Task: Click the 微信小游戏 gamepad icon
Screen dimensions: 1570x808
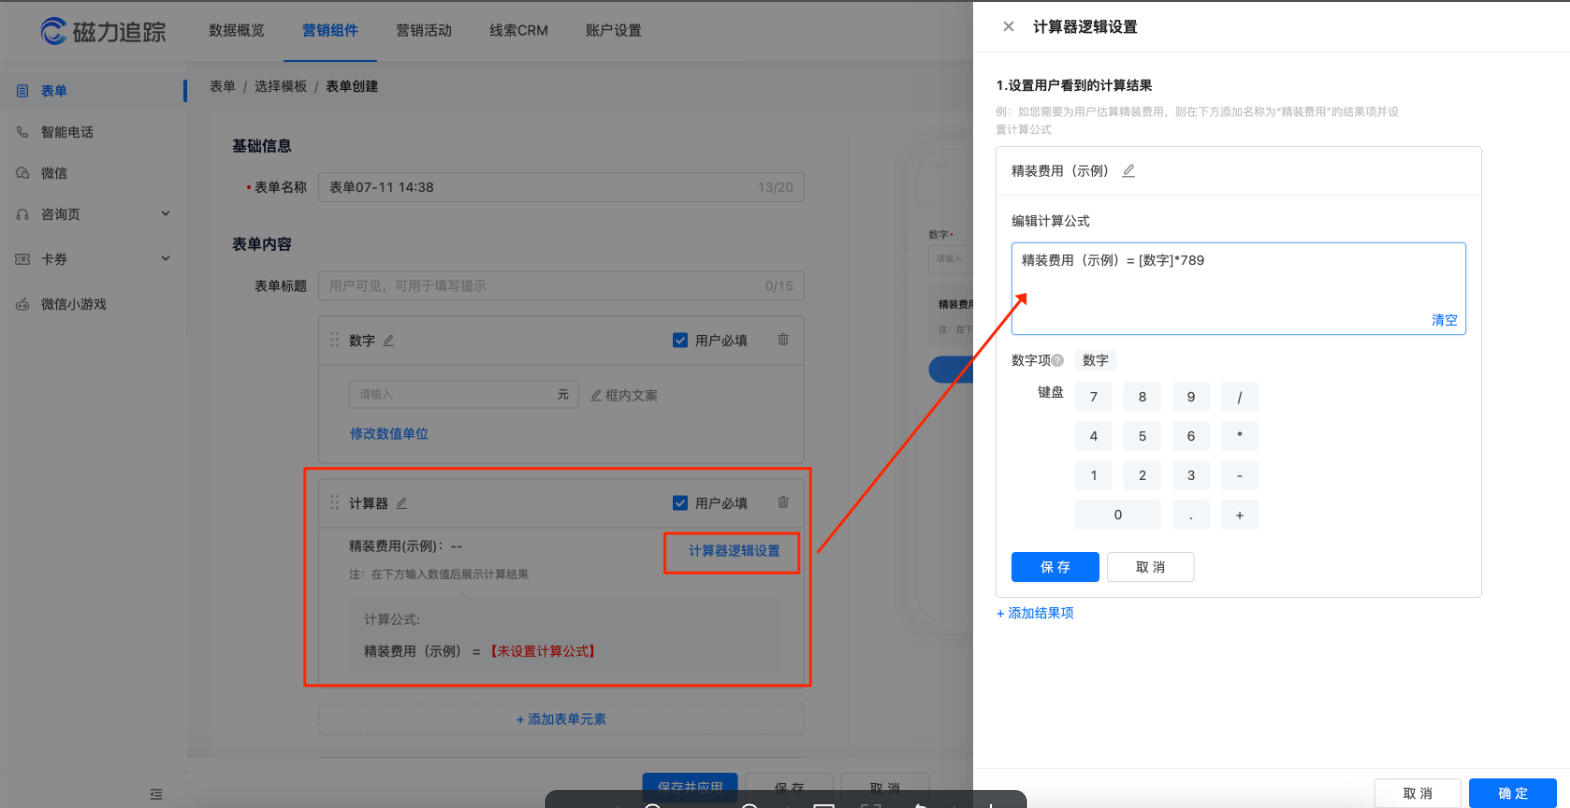Action: [22, 304]
